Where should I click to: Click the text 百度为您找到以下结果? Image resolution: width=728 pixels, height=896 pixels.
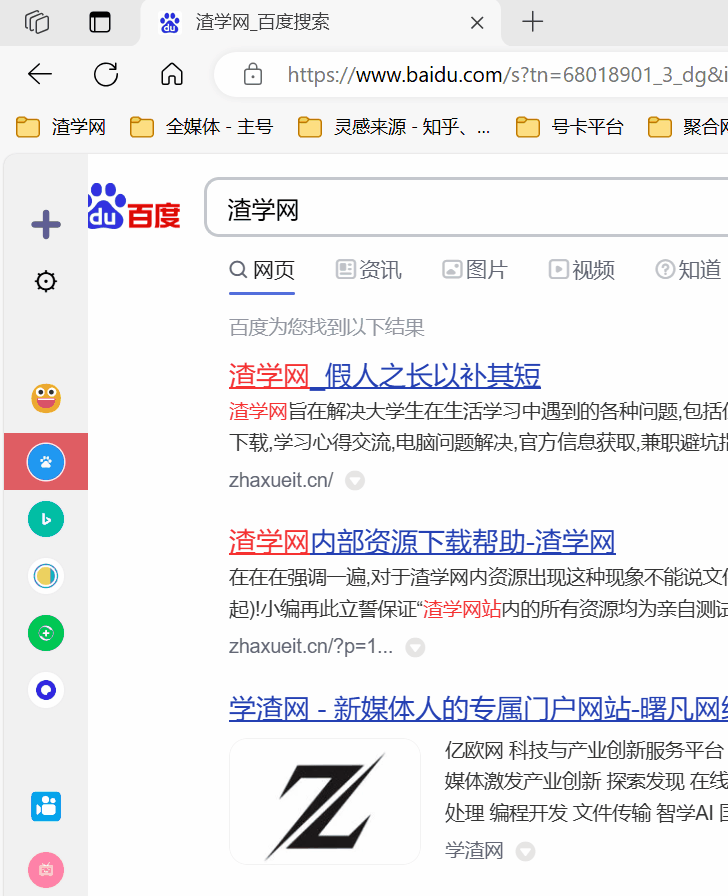pos(327,327)
